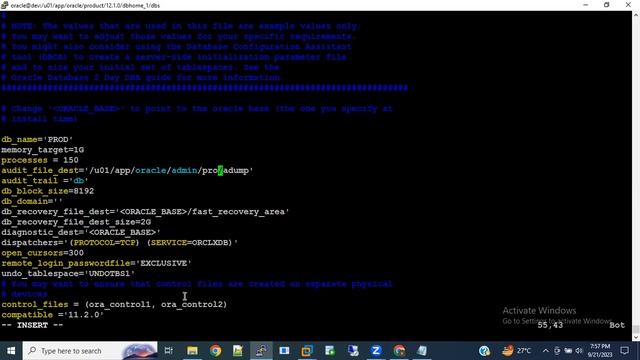The width and height of the screenshot is (640, 360).
Task: Click the control_files = (ora_control1, ora_control2) line
Action: (114, 304)
